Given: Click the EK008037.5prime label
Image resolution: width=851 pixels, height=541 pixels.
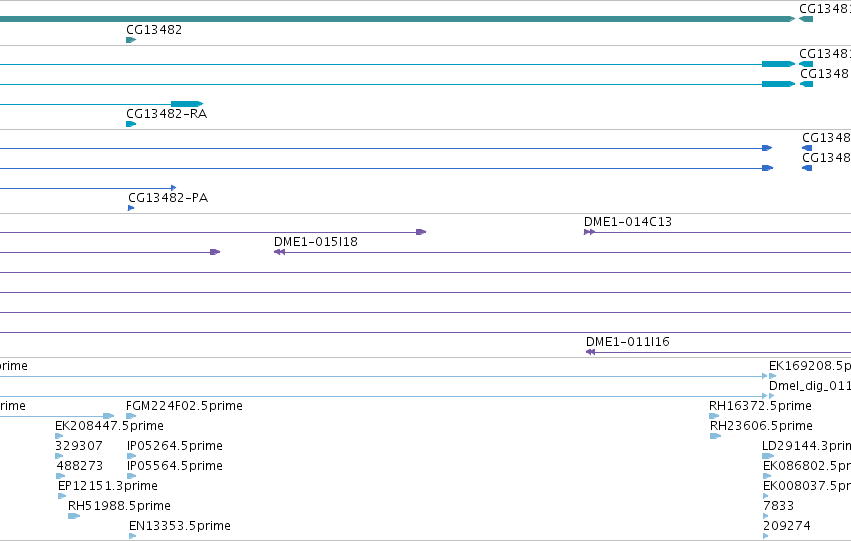Looking at the screenshot, I should pyautogui.click(x=807, y=486).
